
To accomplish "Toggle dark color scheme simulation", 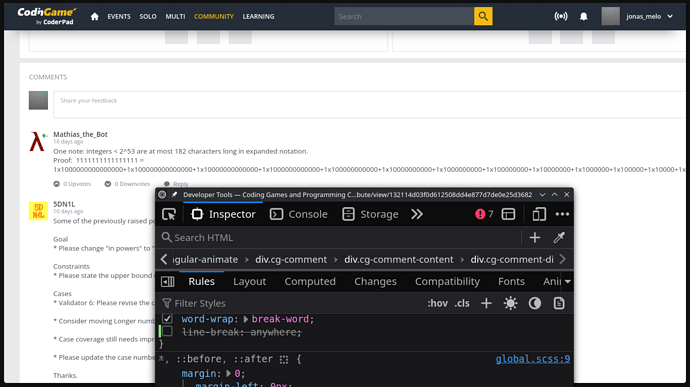I will (535, 303).
